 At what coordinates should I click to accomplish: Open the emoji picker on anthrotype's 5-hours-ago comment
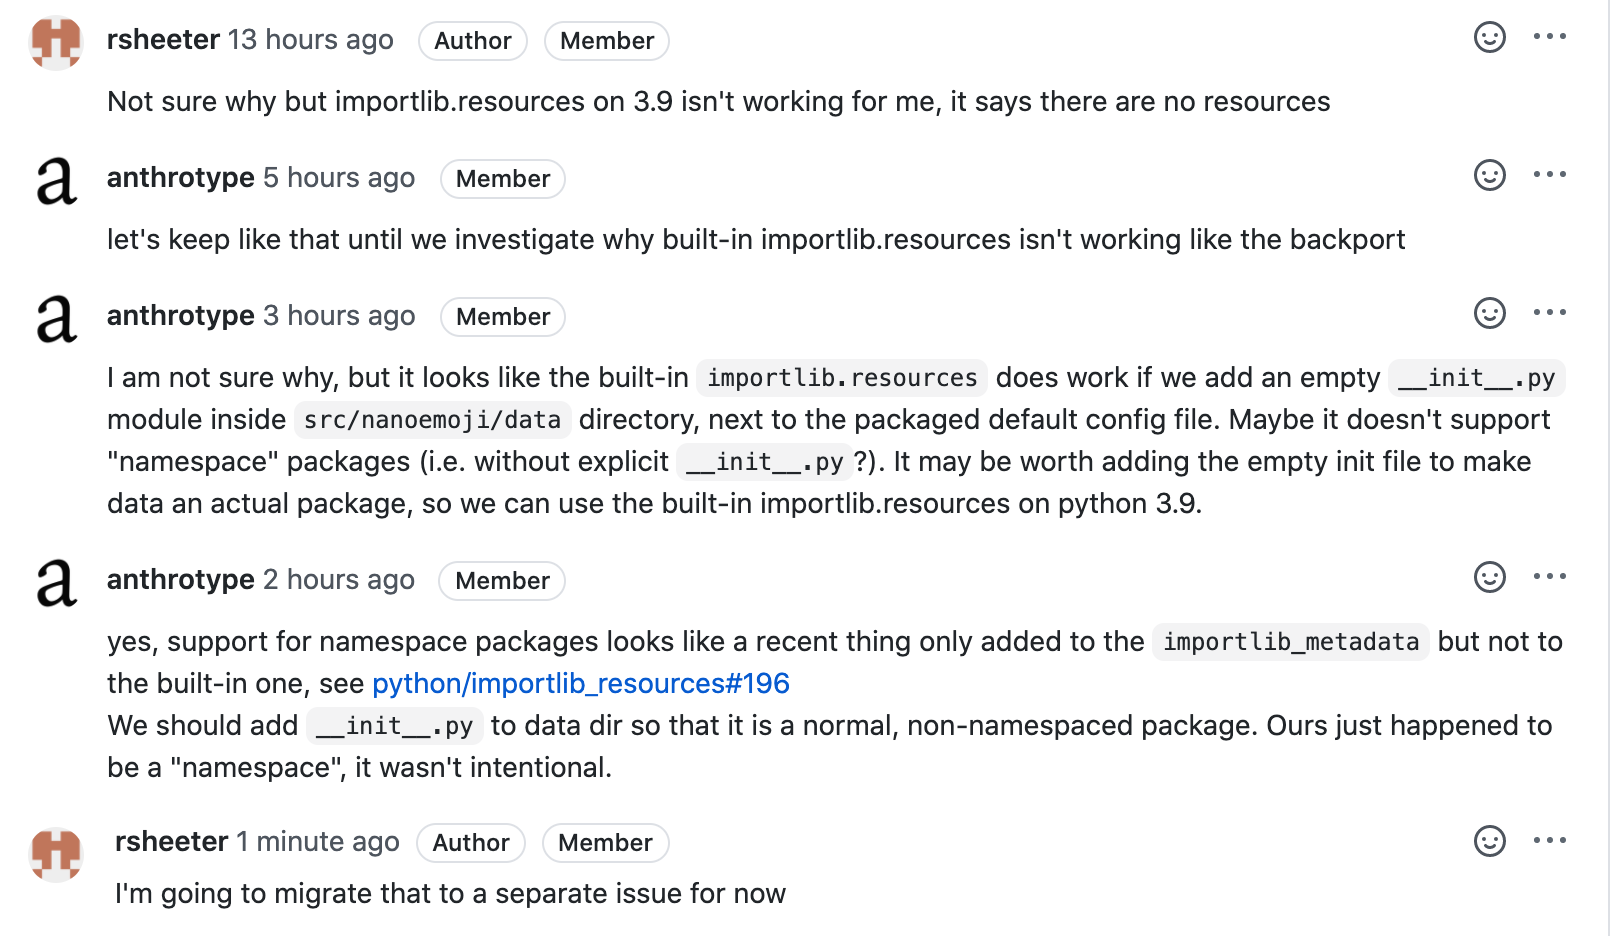coord(1489,175)
